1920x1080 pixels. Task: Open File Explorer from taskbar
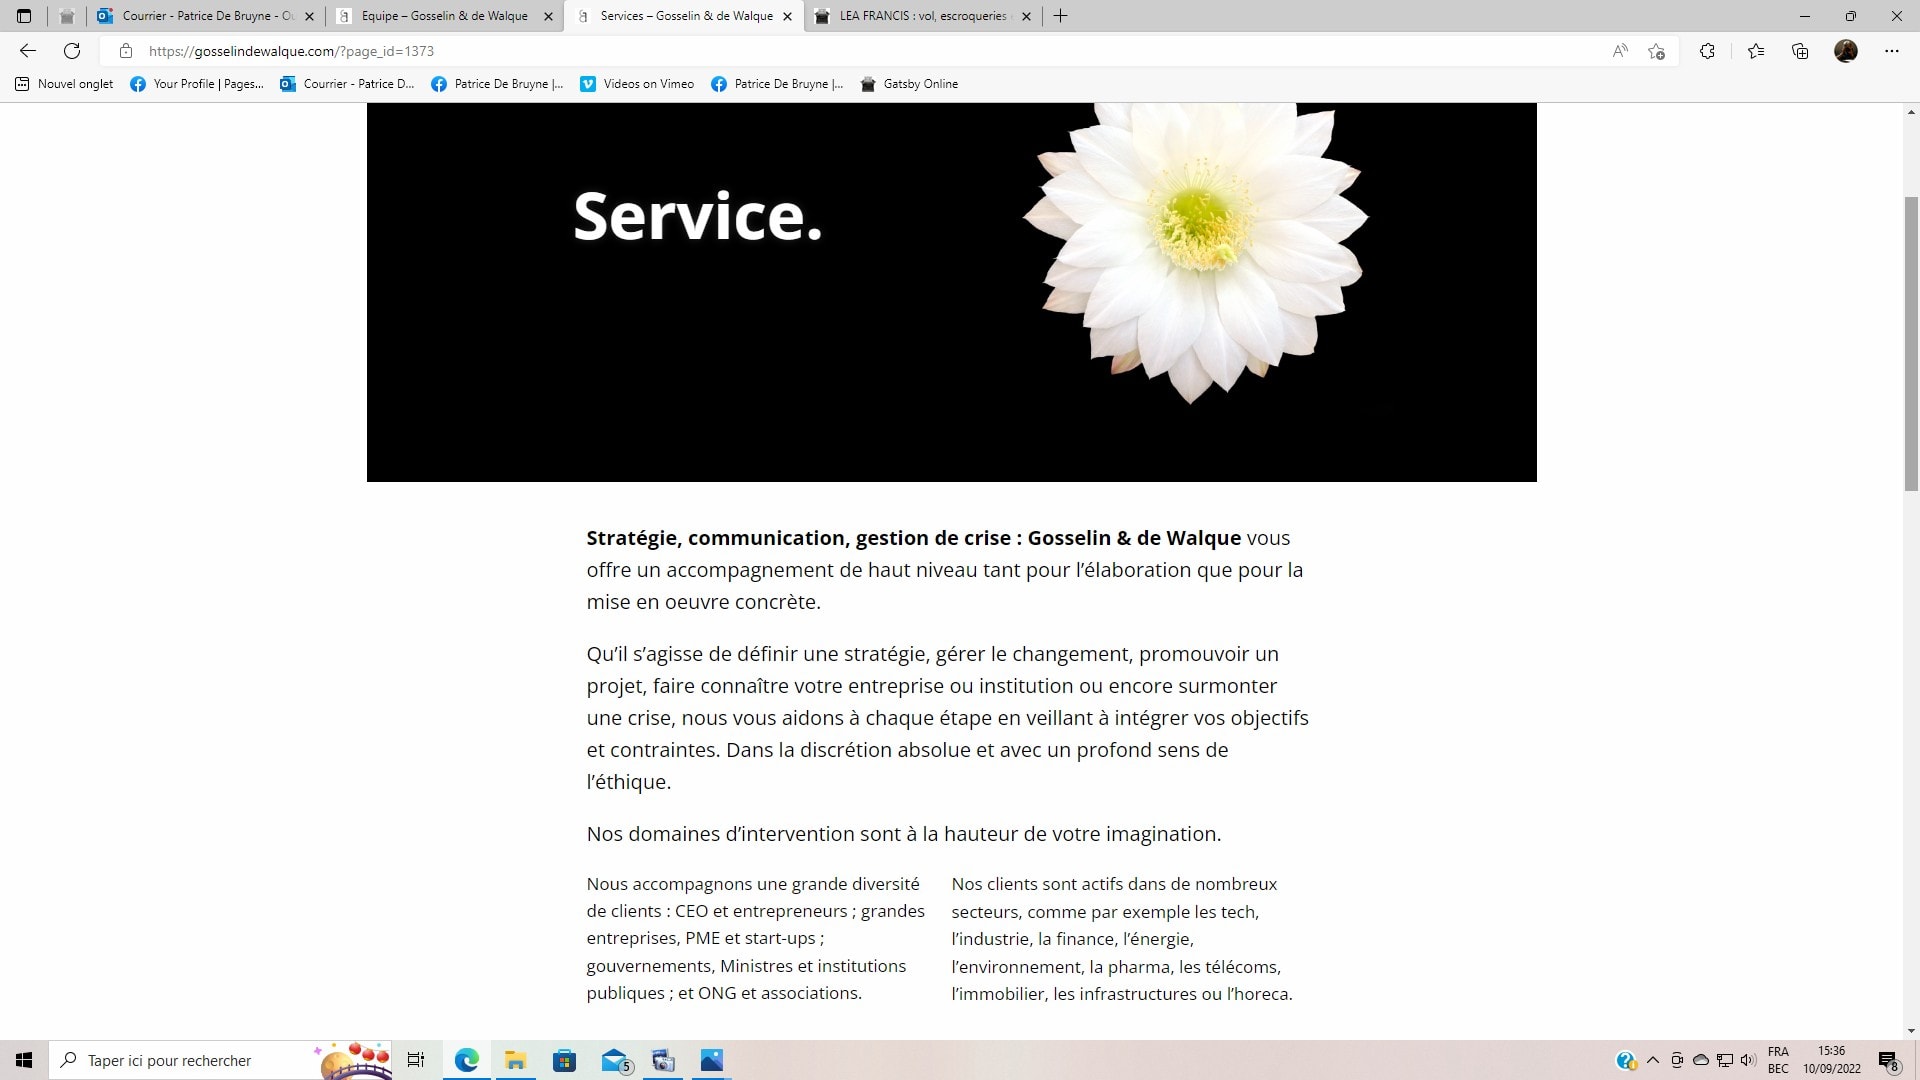[x=516, y=1060]
